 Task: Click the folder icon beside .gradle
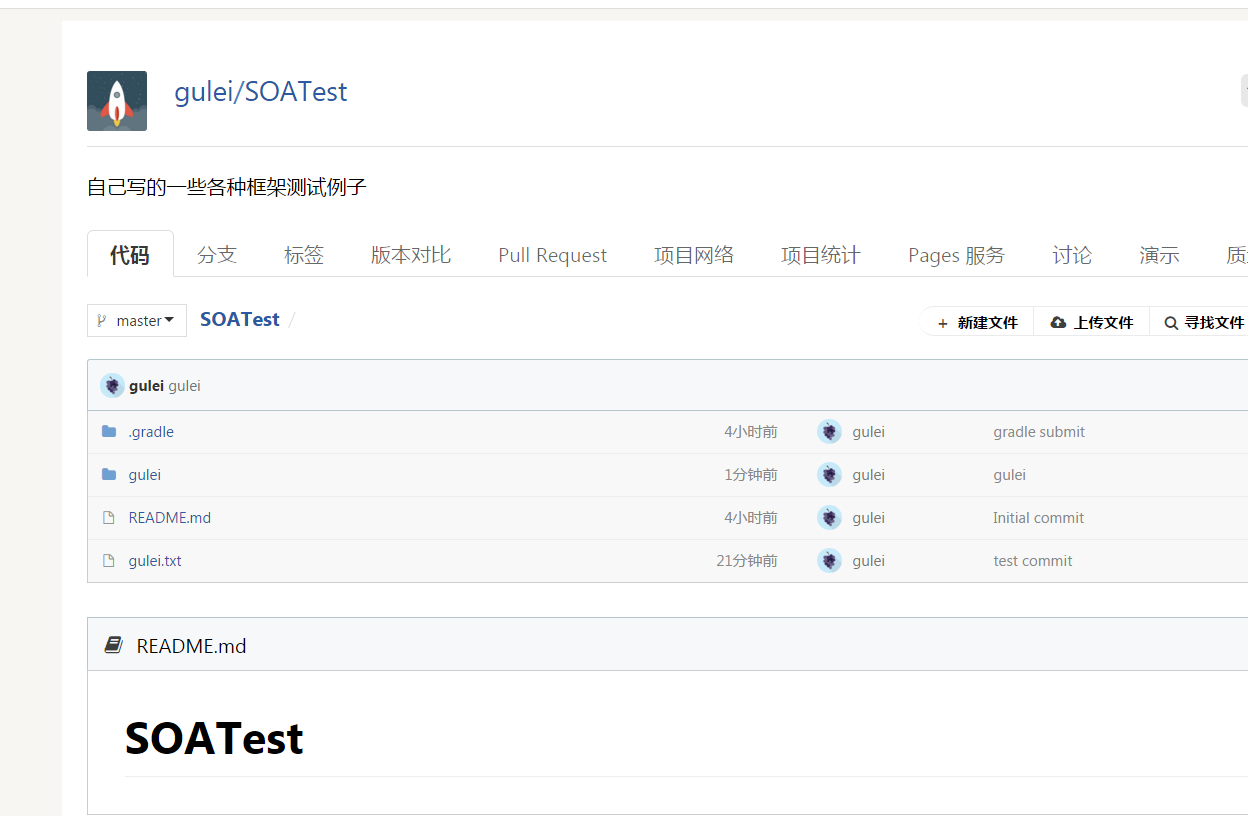click(x=108, y=430)
